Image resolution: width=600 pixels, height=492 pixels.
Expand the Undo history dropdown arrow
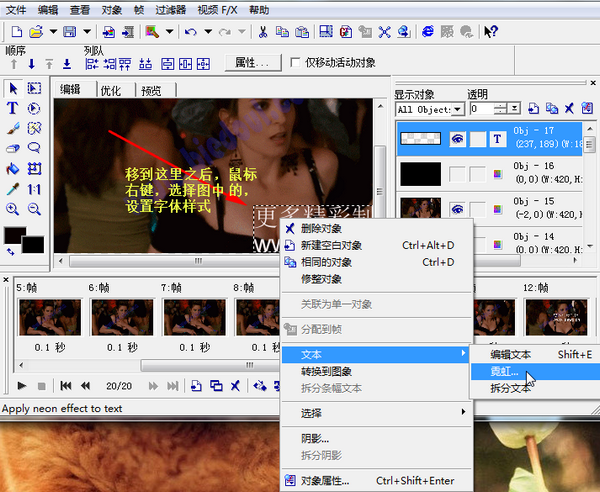[208, 32]
